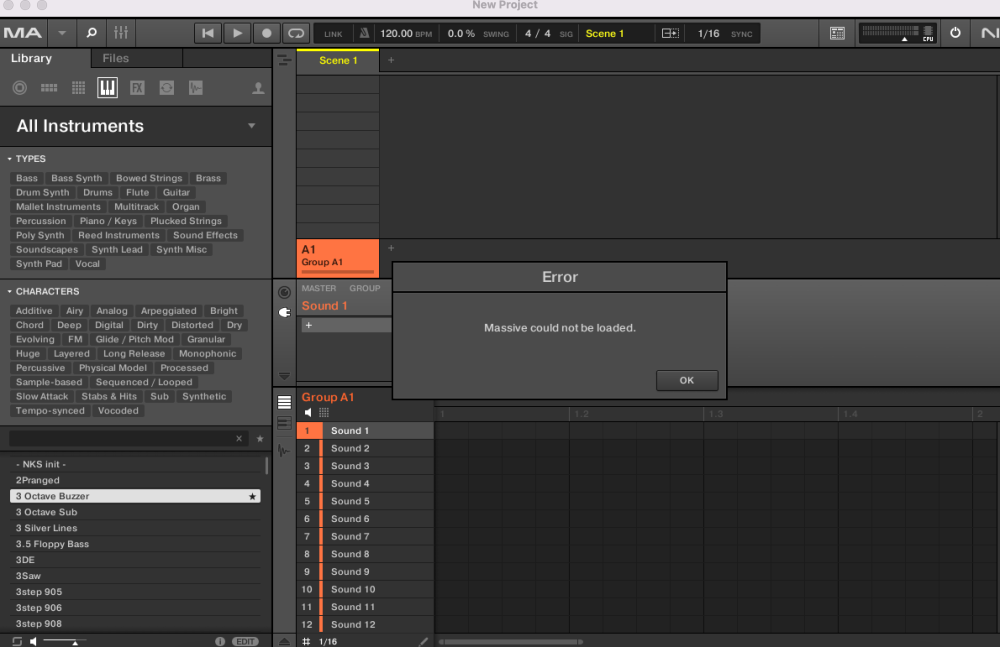1000x647 pixels.
Task: Select the FX effects filter icon
Action: [x=137, y=88]
